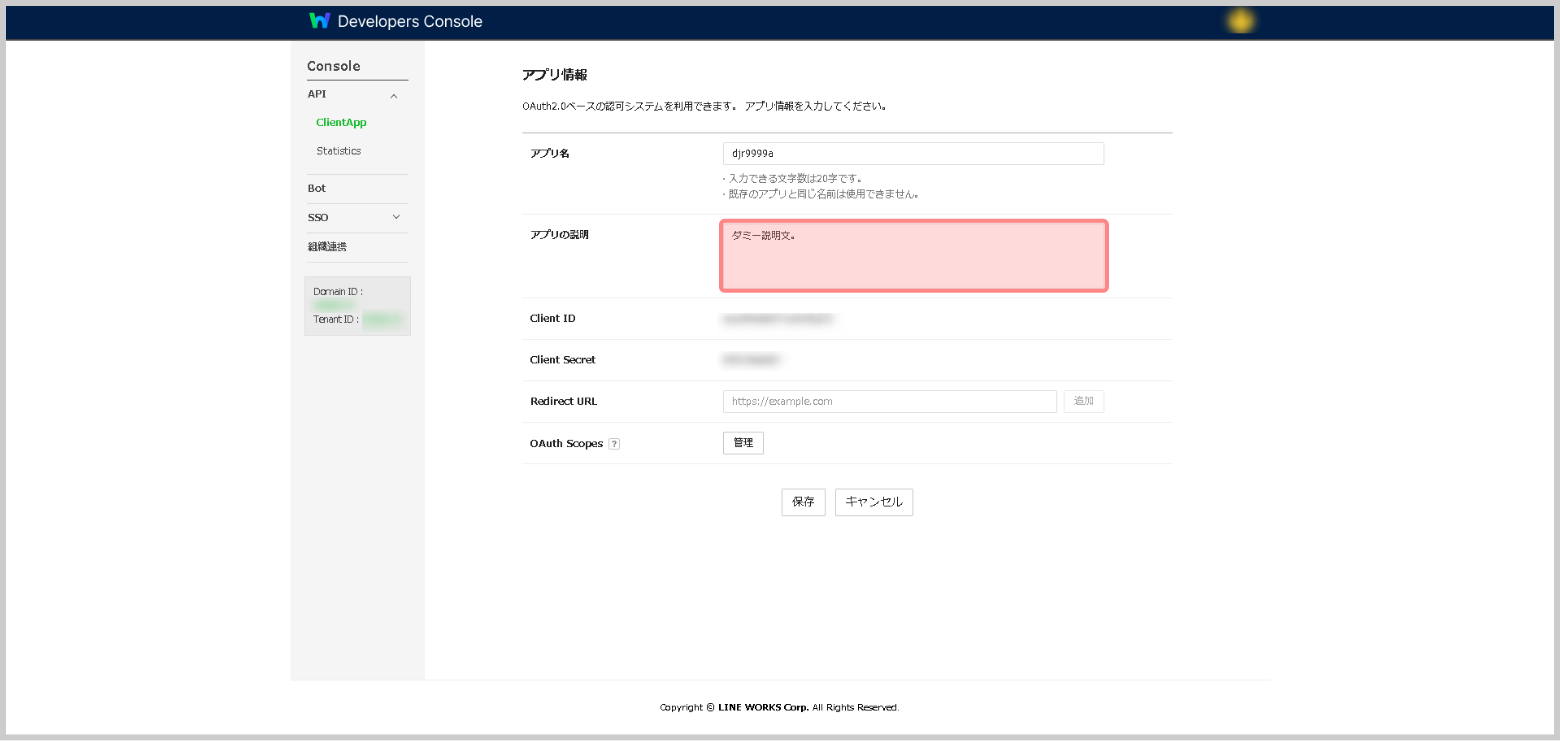Focus the アプリの説明 description textarea

point(913,256)
